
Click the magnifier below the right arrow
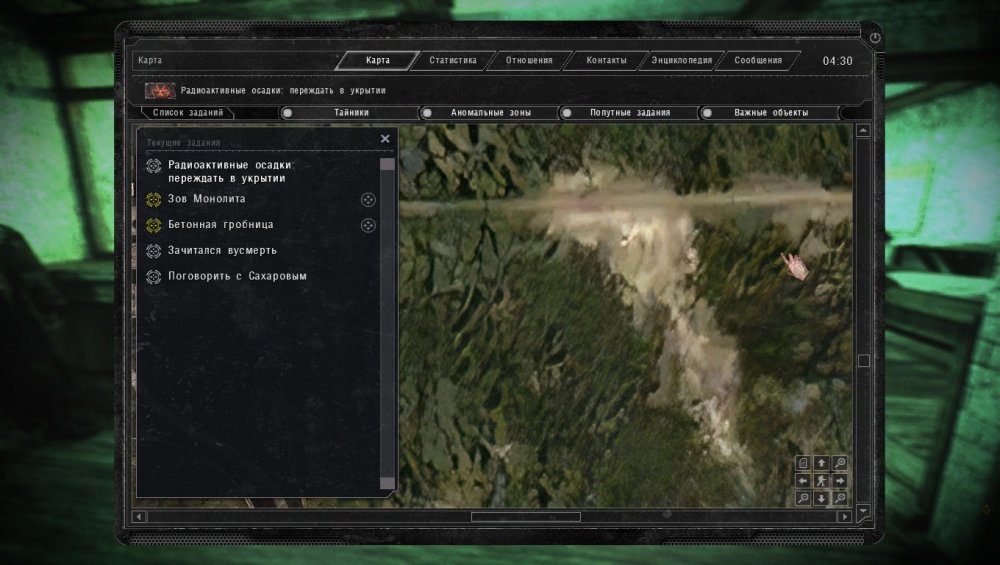tap(840, 498)
